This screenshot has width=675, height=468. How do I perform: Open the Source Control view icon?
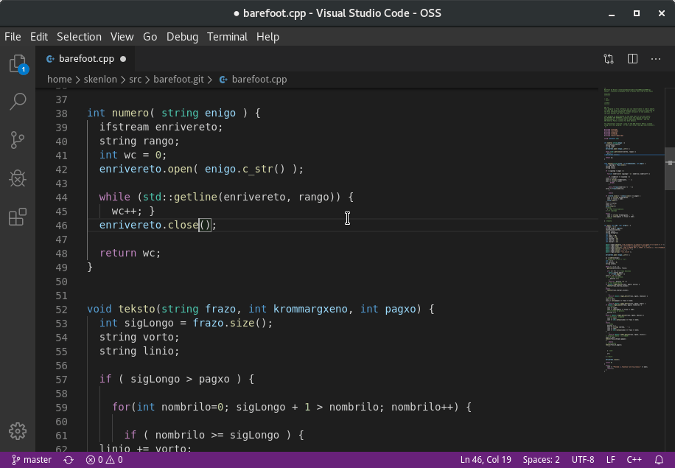[x=17, y=139]
